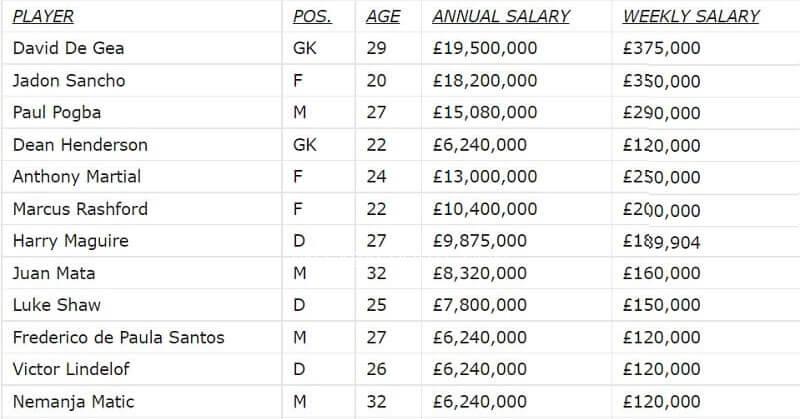Select Marcus Rashford's name cell
The height and width of the screenshot is (419, 800).
click(80, 208)
